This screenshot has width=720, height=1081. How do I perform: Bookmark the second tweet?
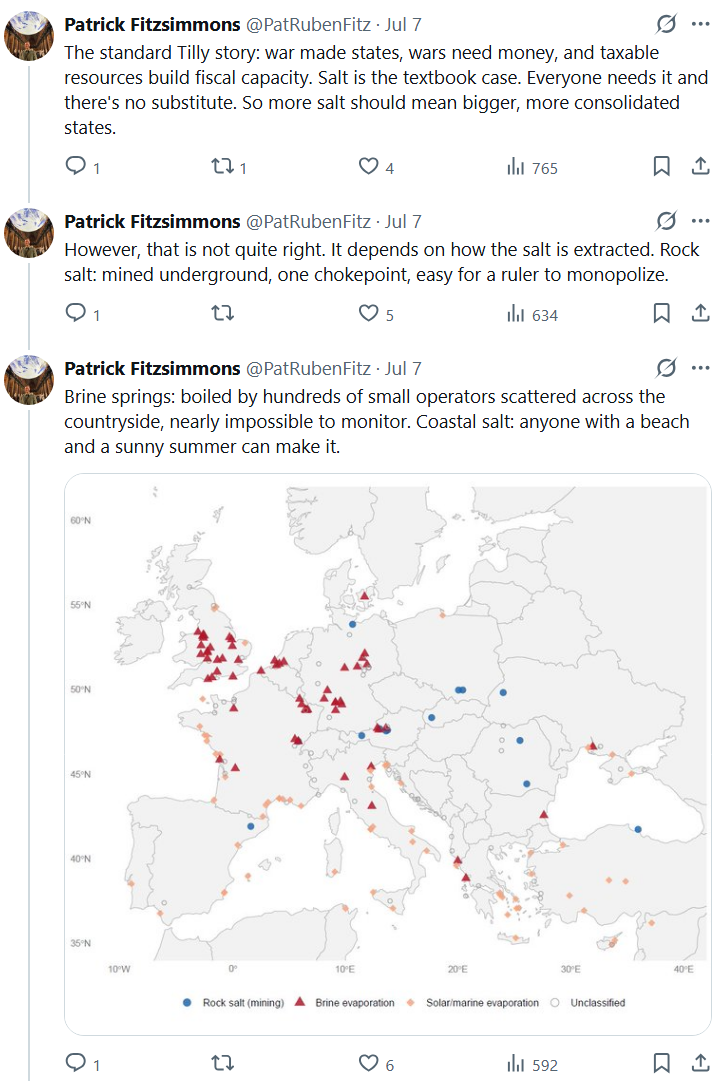661,313
